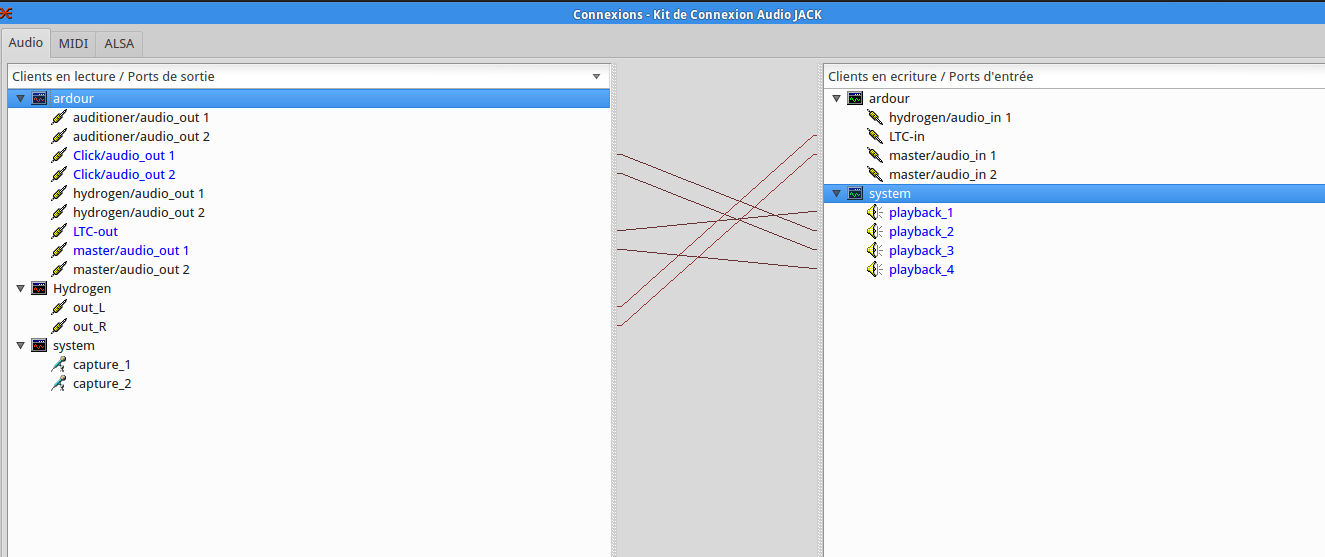The image size is (1325, 557).
Task: Switch to the ALSA tab
Action: [119, 43]
